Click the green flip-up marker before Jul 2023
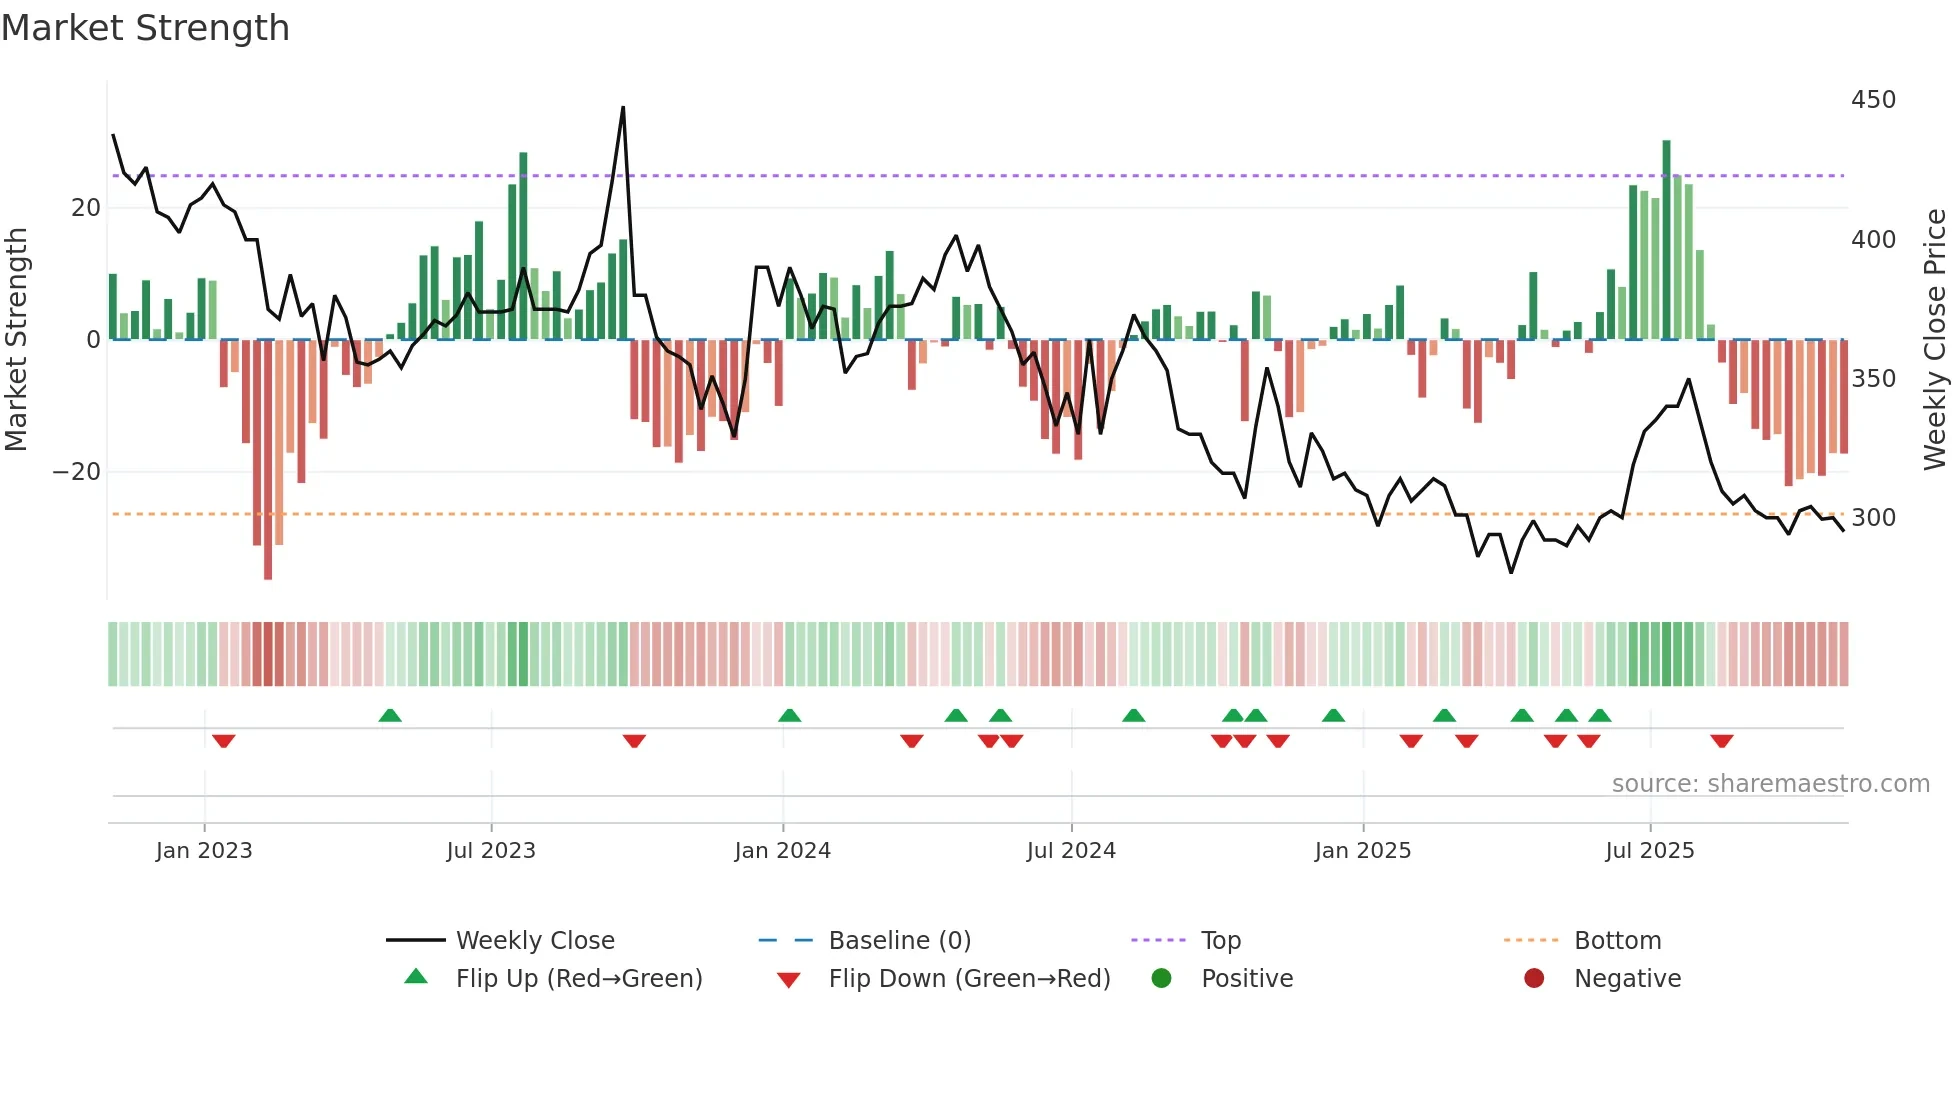The width and height of the screenshot is (1960, 1102). pyautogui.click(x=390, y=715)
